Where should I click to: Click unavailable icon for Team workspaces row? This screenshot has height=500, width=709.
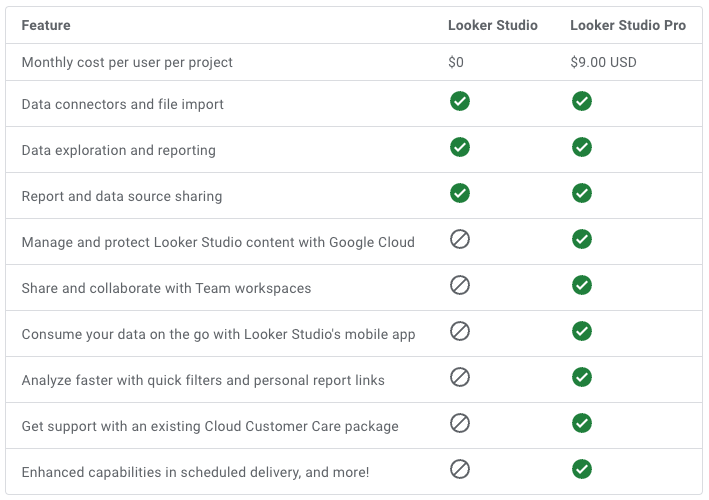(460, 285)
